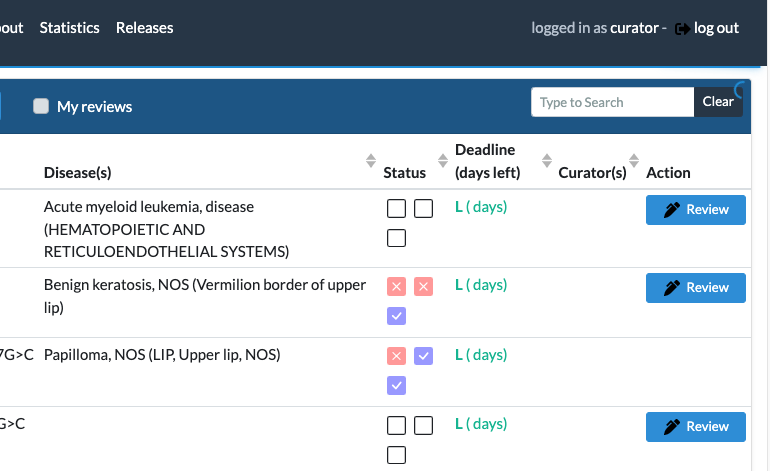
Task: Sort by the Status column arrows
Action: tap(443, 161)
